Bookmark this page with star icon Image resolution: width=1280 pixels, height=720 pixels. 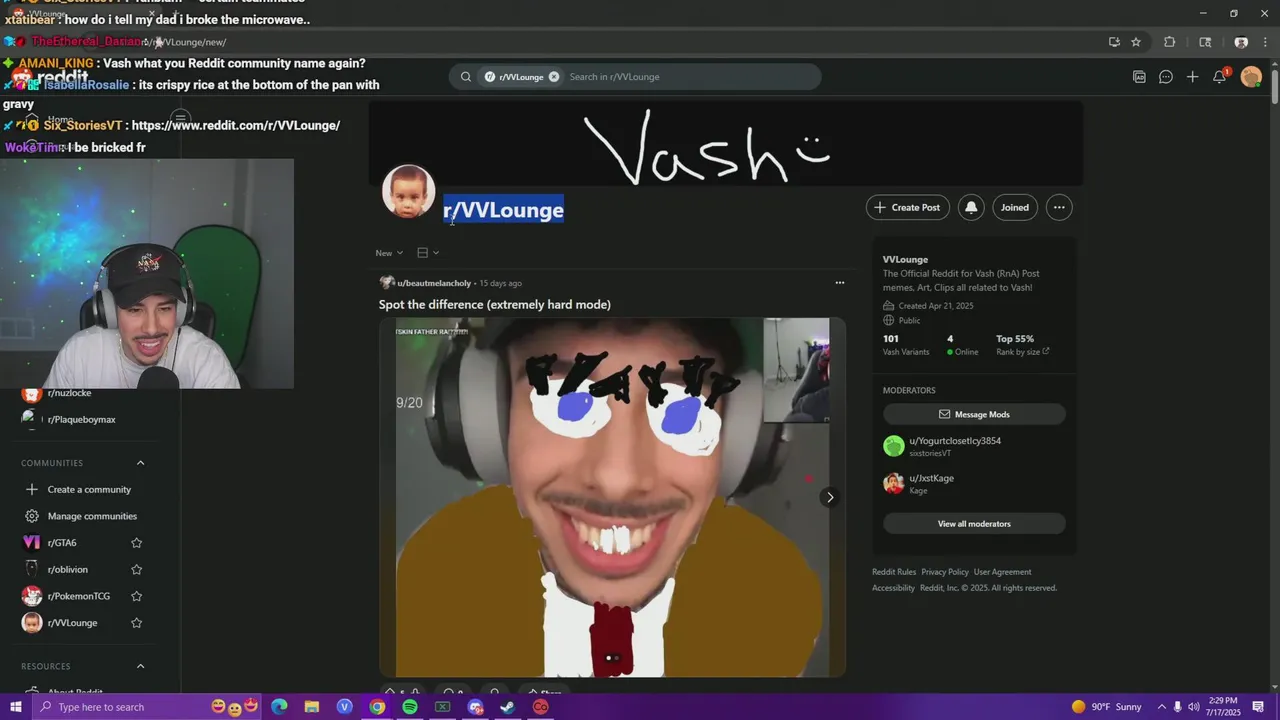(1136, 42)
